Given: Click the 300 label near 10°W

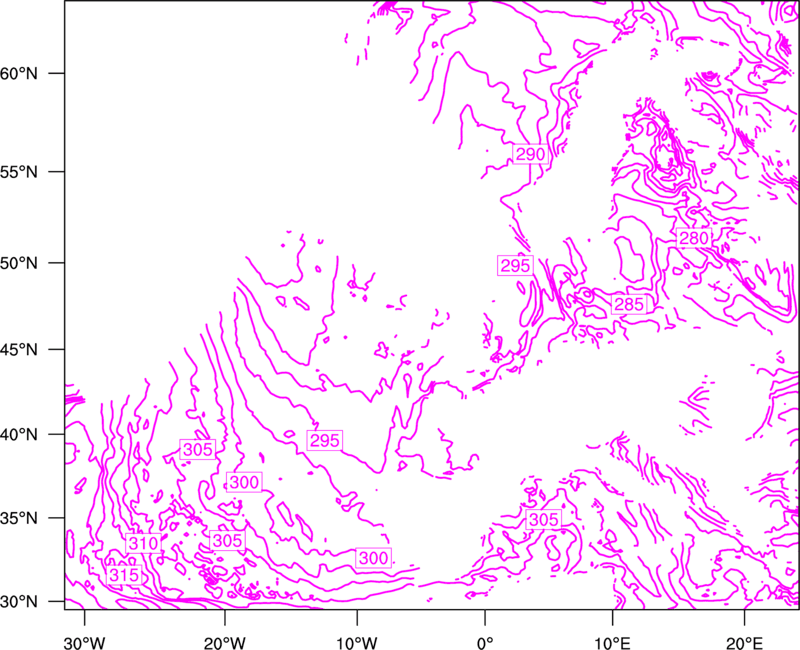Looking at the screenshot, I should (373, 558).
